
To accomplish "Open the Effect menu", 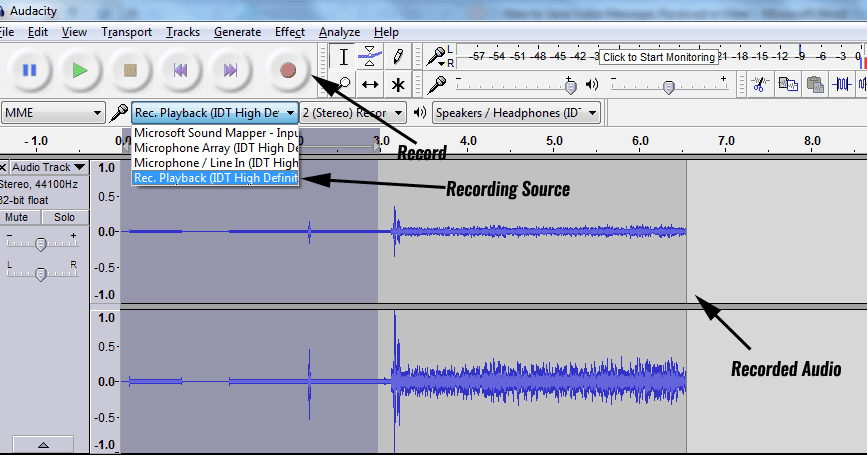I will (x=290, y=32).
